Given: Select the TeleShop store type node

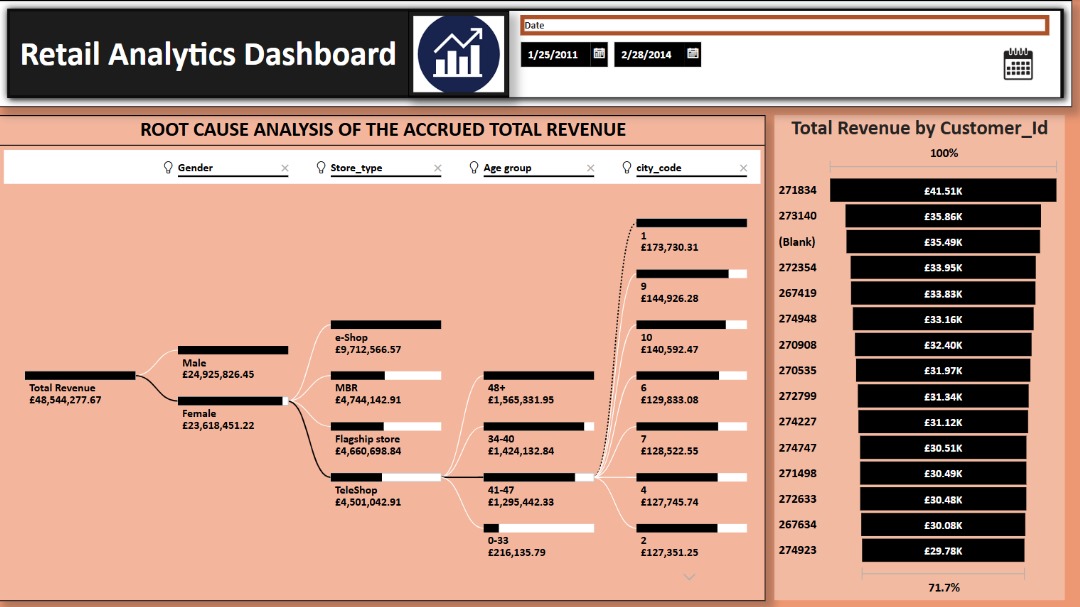Looking at the screenshot, I should [x=386, y=477].
